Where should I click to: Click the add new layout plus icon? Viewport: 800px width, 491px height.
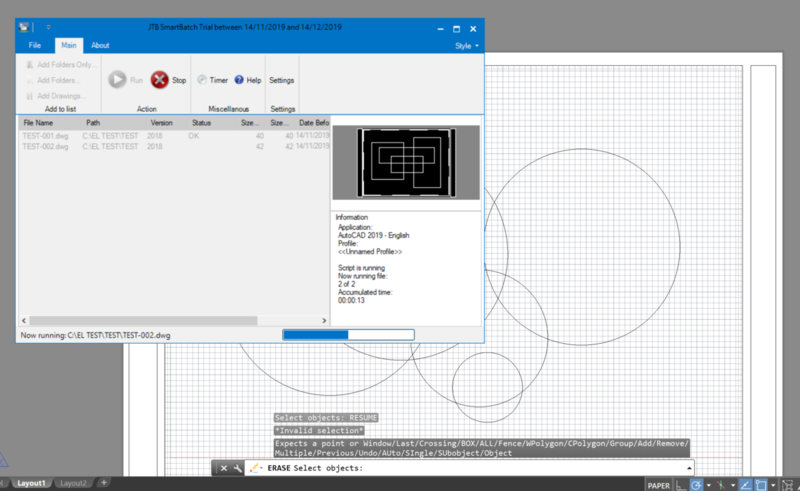click(x=103, y=484)
